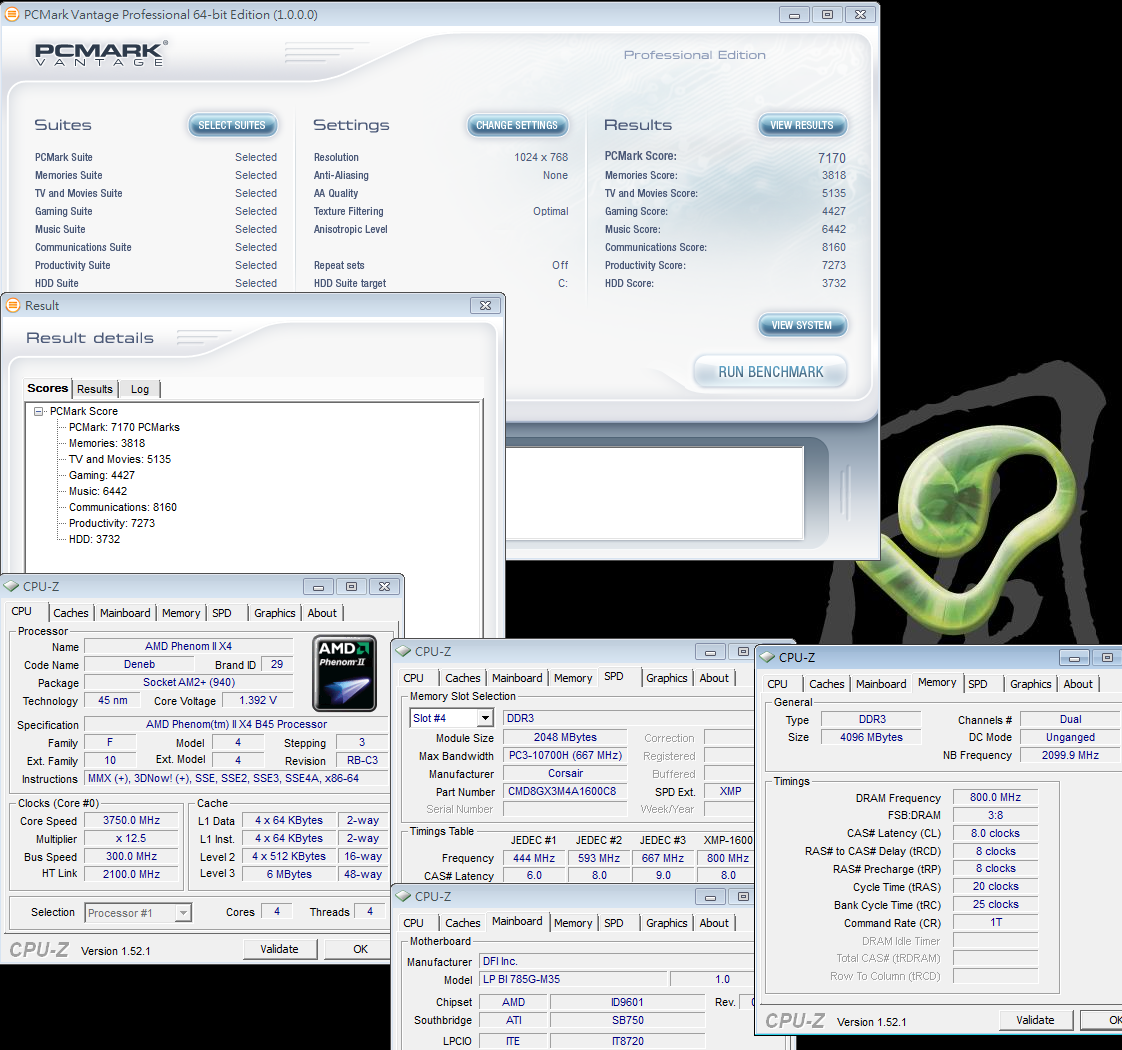
Task: Click Validate in the CPU-Z Processor window
Action: pos(279,949)
